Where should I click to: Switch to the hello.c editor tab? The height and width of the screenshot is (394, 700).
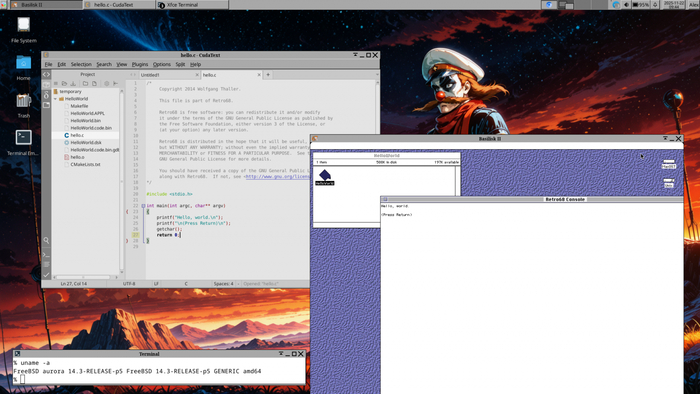coord(231,75)
